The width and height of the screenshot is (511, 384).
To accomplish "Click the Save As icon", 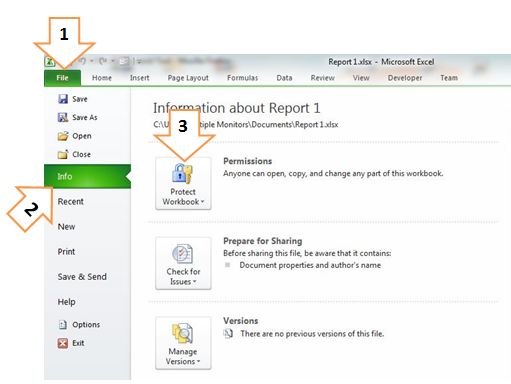I will point(63,117).
